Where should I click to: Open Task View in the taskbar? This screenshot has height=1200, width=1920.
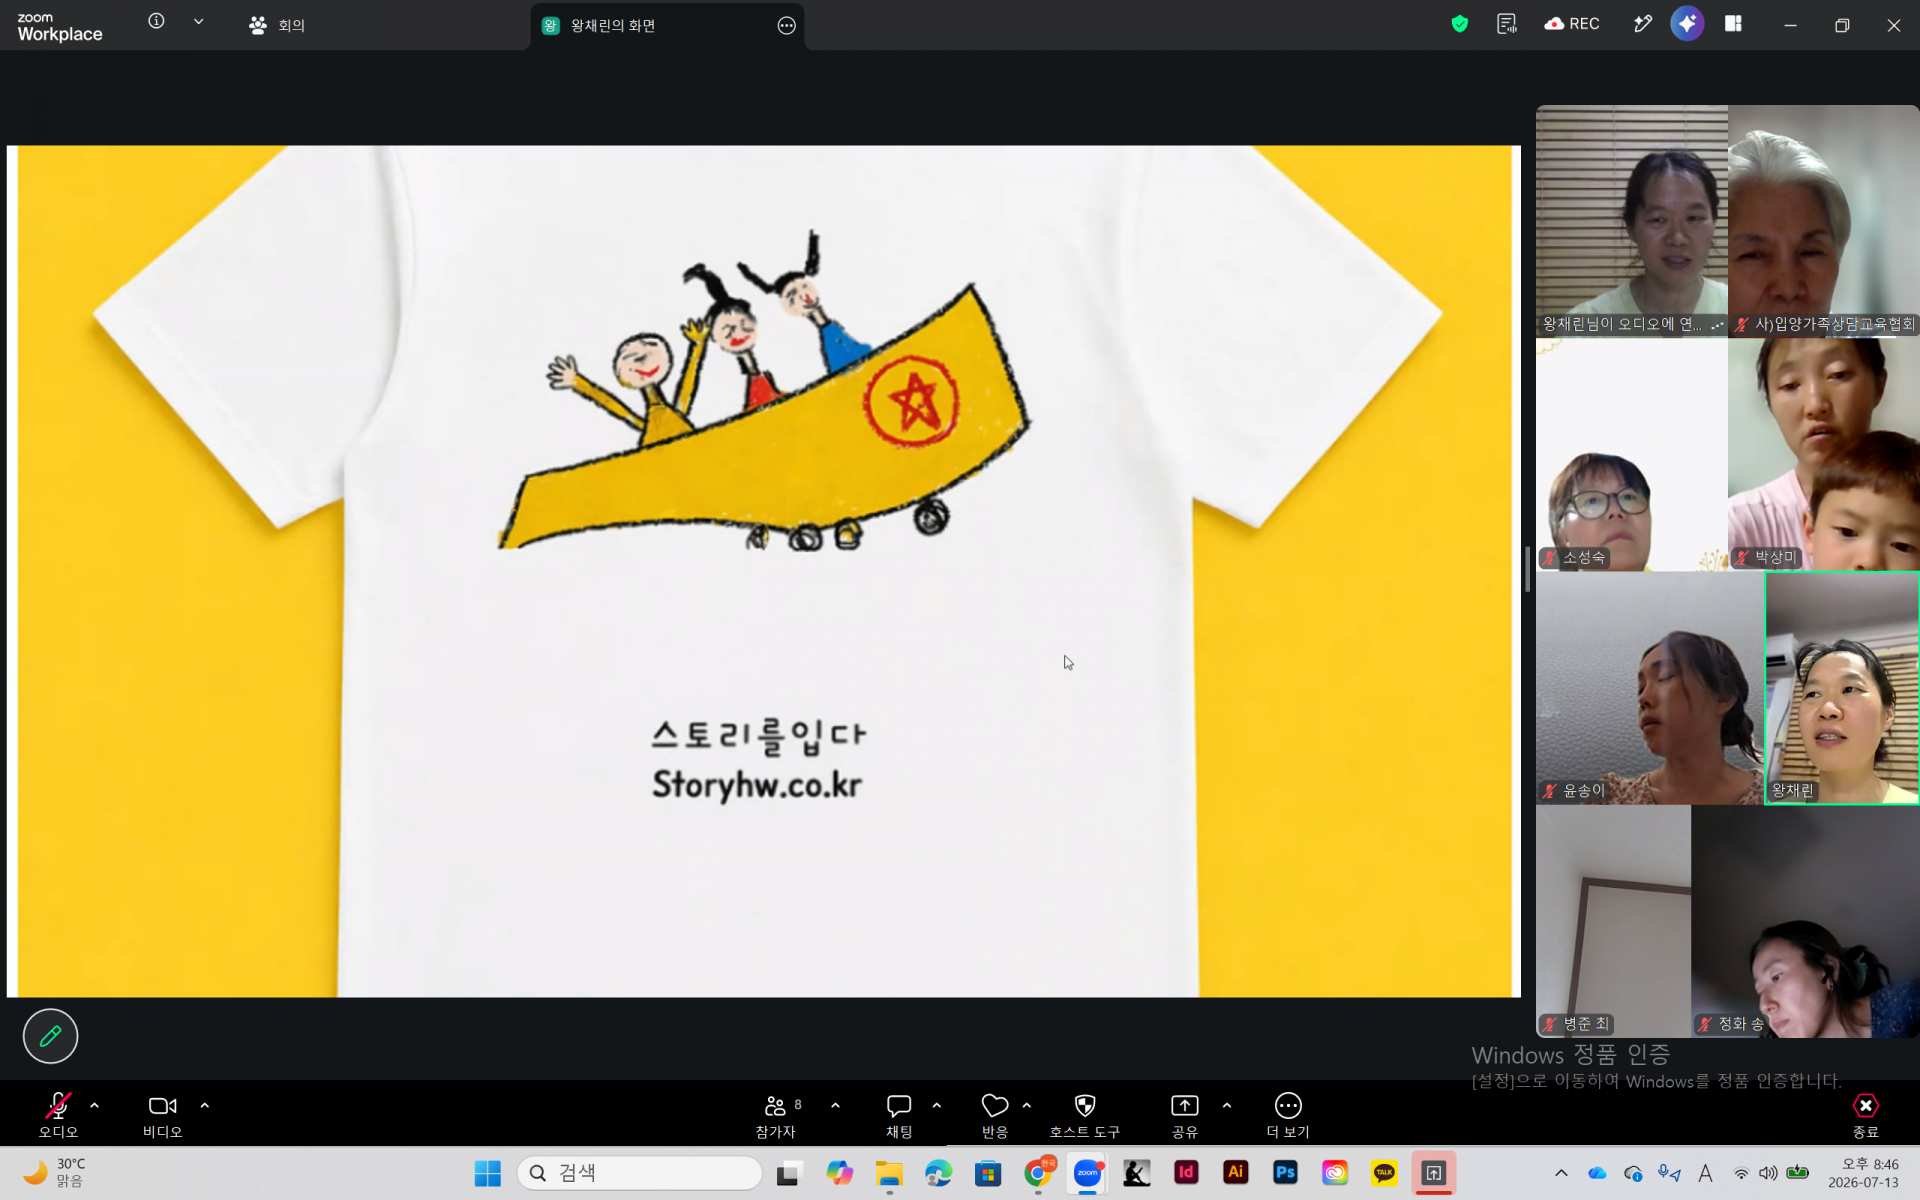click(x=789, y=1173)
